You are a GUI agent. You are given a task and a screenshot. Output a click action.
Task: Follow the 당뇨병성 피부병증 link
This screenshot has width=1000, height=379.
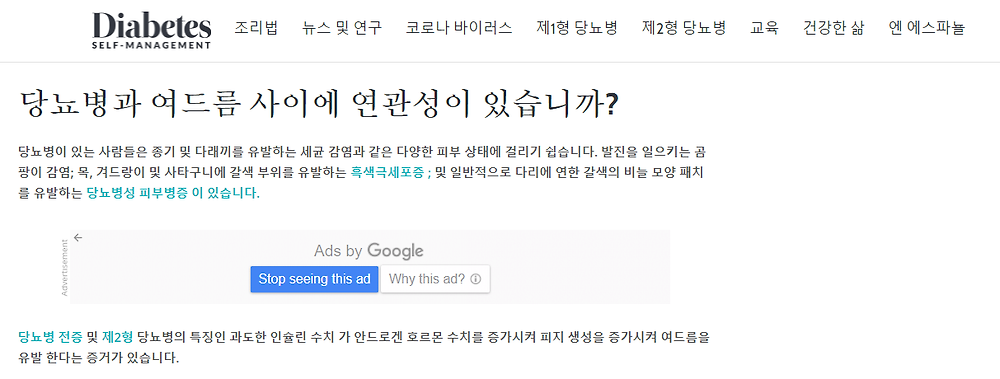click(x=173, y=194)
